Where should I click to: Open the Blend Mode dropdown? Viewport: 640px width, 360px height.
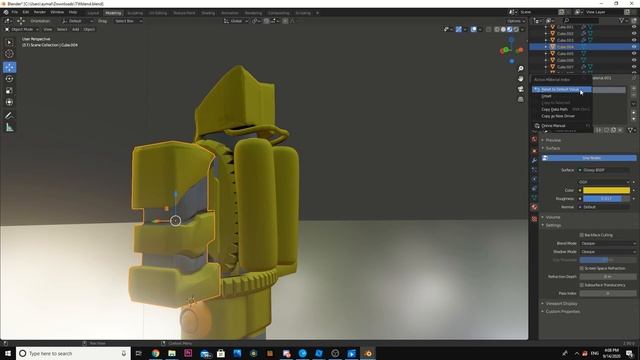(x=608, y=243)
